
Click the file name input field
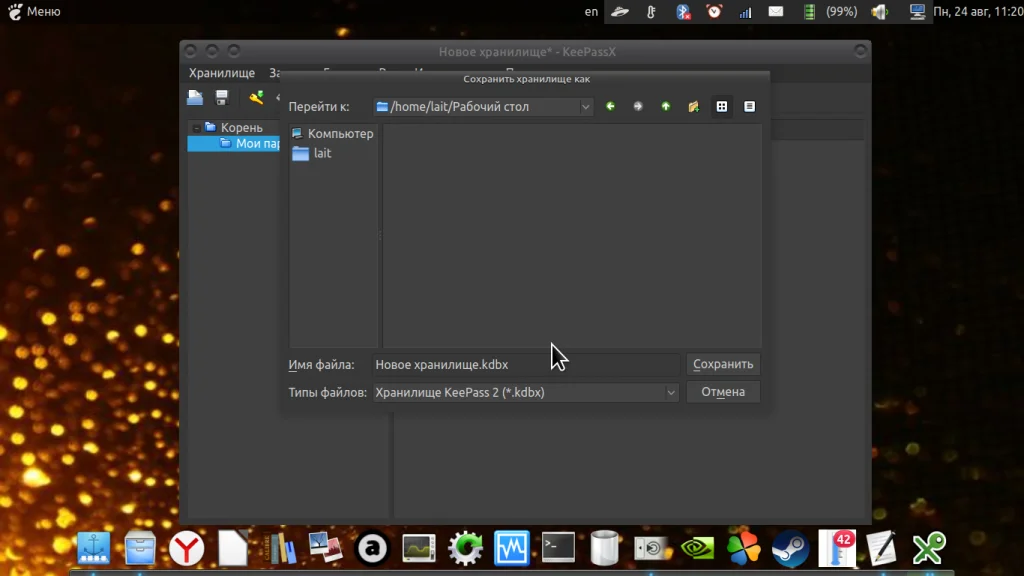pos(526,364)
